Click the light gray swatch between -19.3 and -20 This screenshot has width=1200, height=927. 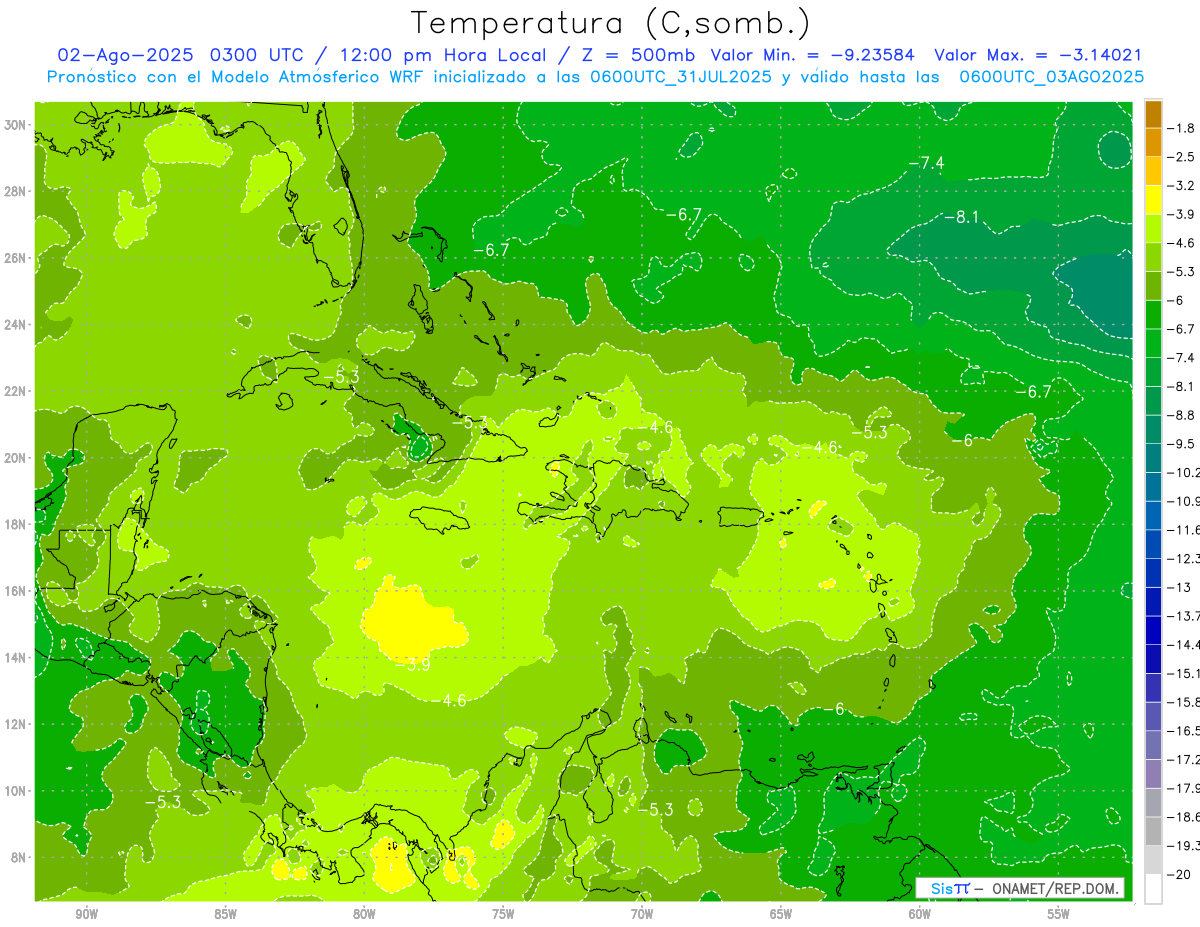[1153, 860]
